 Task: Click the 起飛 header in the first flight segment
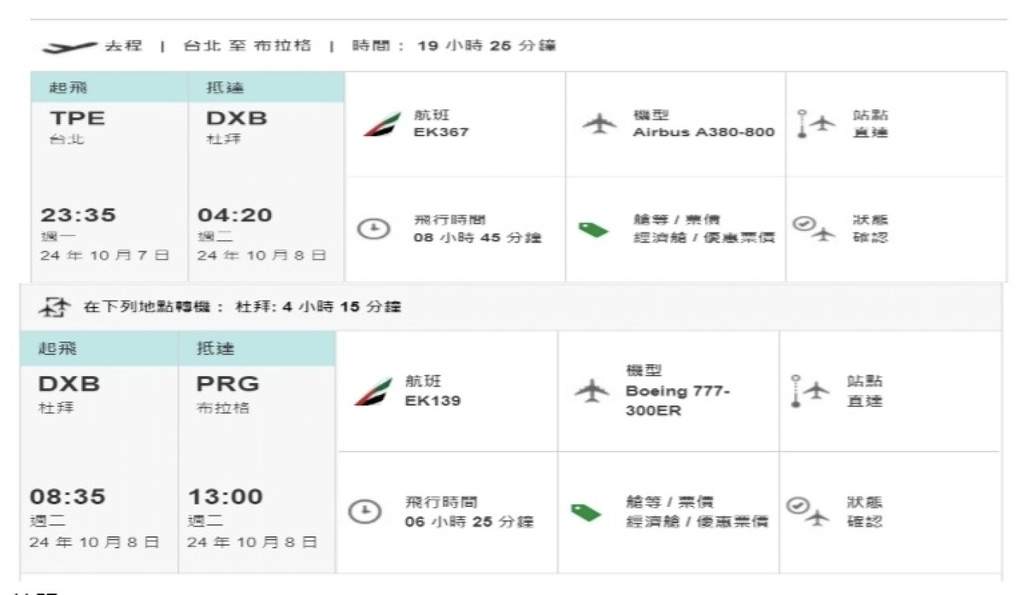68,86
